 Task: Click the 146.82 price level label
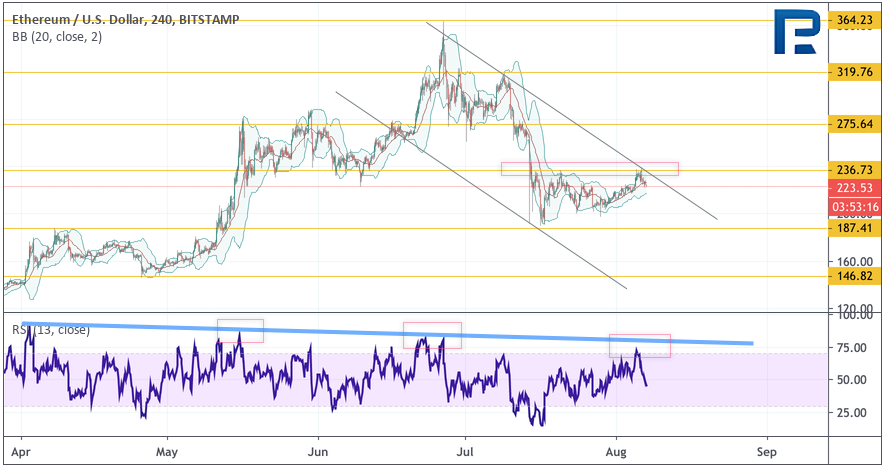point(853,276)
